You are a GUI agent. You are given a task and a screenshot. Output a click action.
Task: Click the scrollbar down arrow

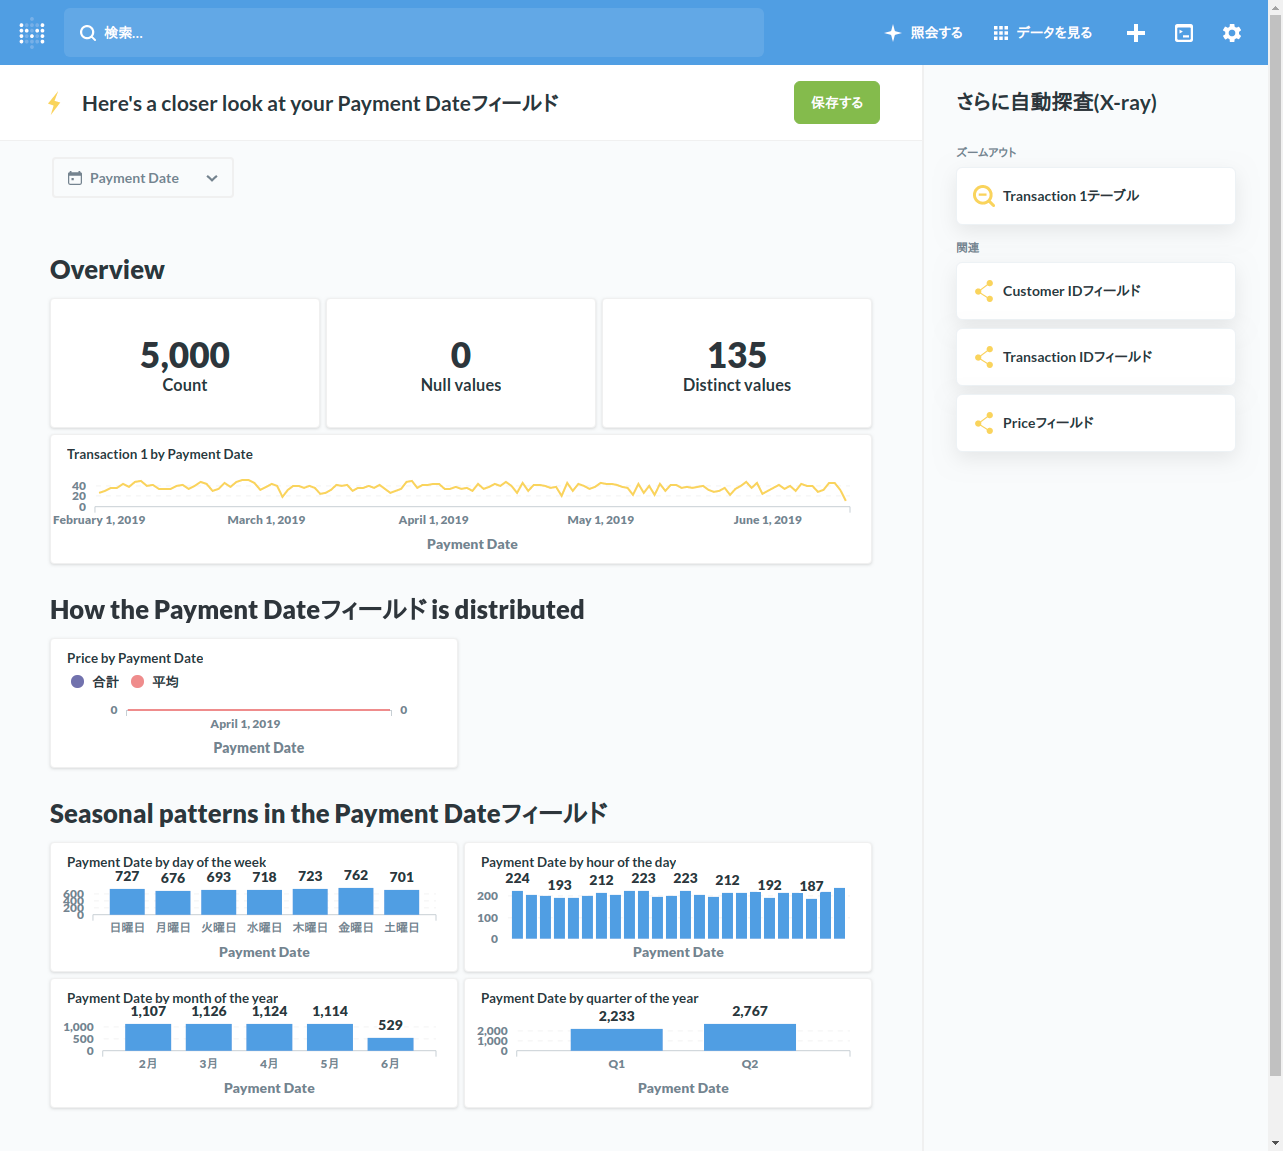point(1275,1143)
